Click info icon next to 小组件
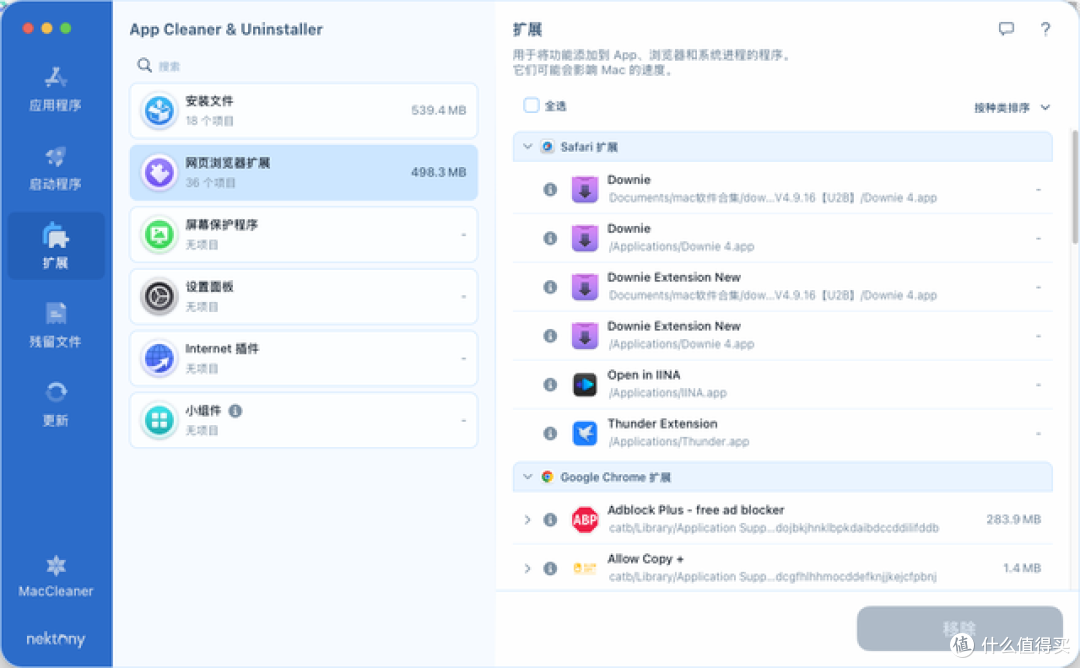Viewport: 1080px width, 668px height. pyautogui.click(x=236, y=411)
